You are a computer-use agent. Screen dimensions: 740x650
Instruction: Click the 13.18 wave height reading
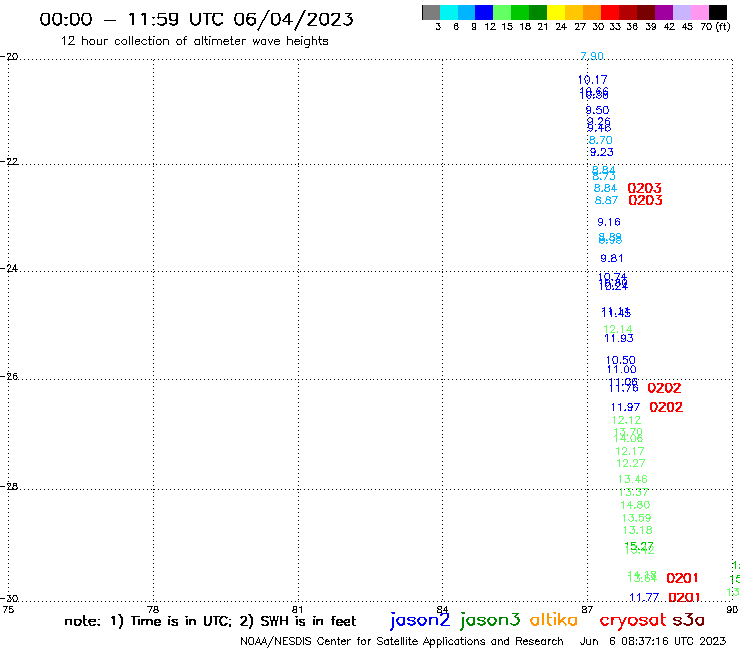[637, 530]
